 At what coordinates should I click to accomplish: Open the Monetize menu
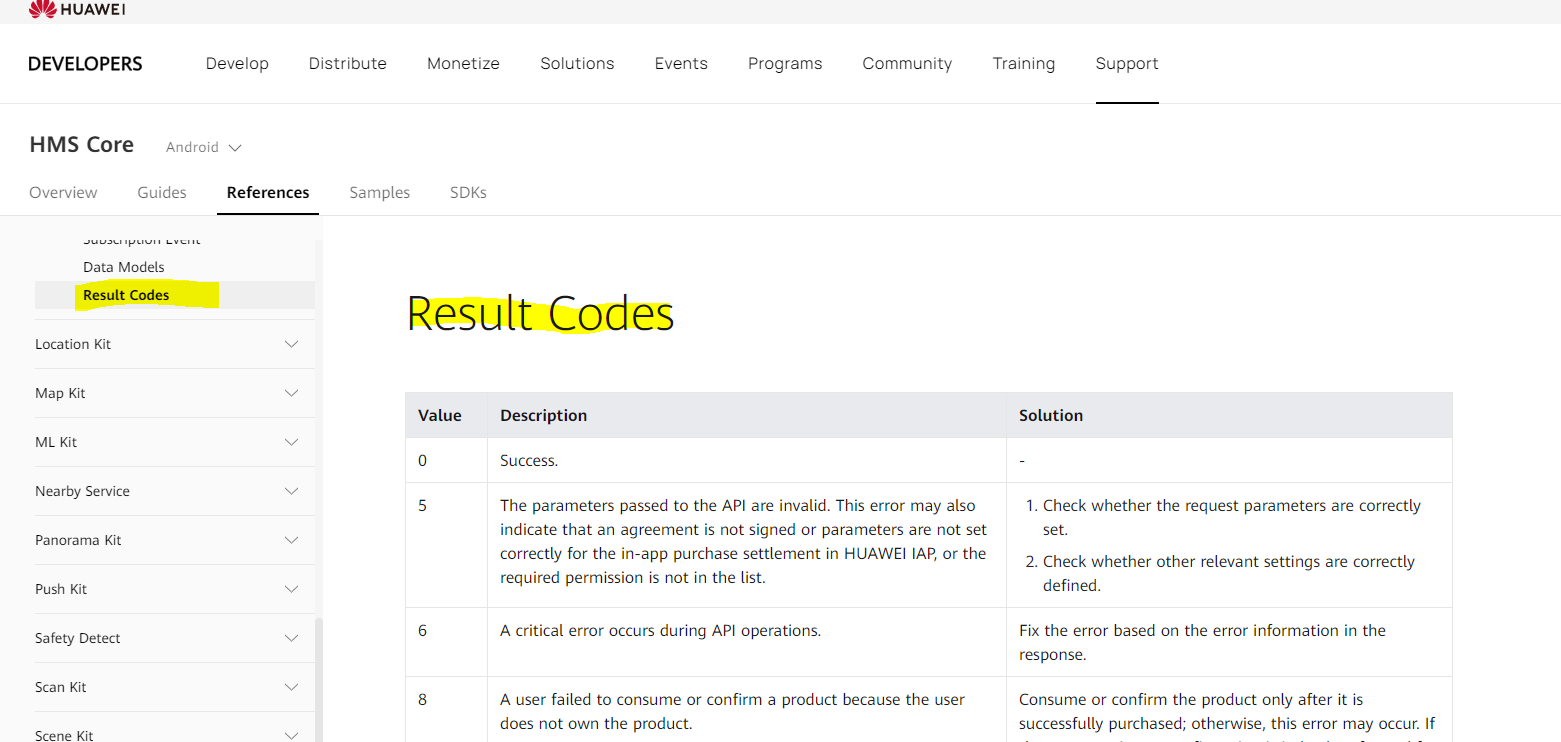pyautogui.click(x=463, y=63)
